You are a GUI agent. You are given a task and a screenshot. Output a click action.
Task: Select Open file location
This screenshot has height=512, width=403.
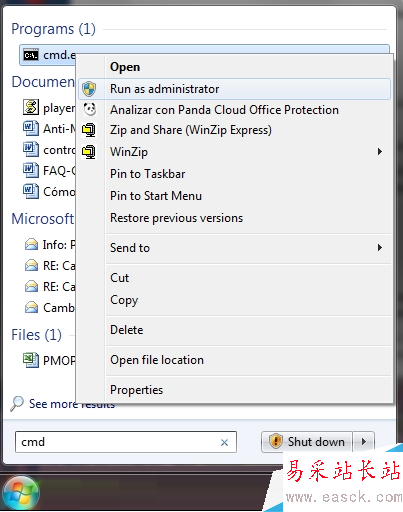click(x=157, y=360)
